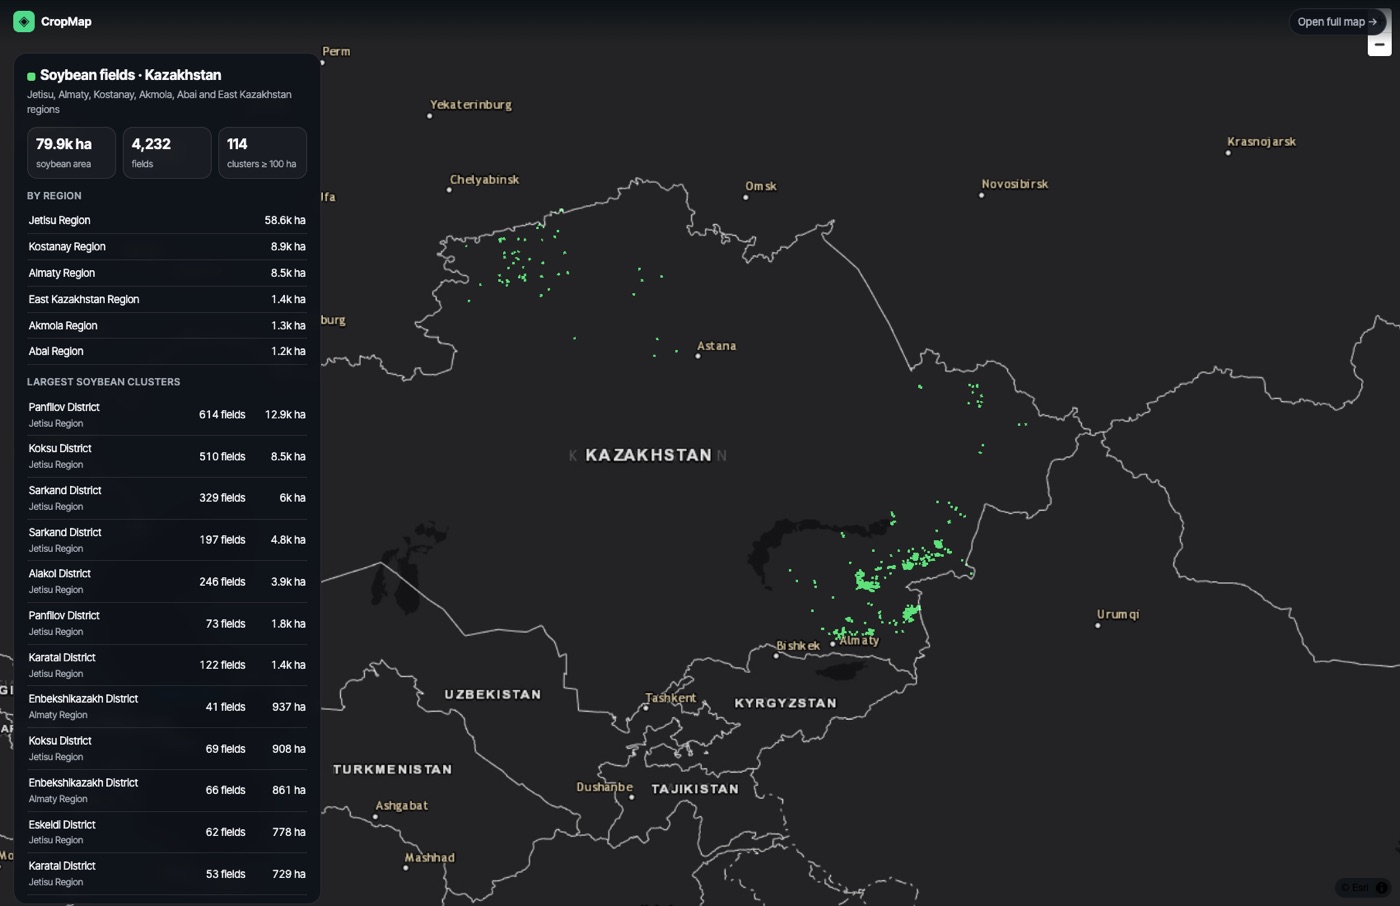Open Panfilov District cluster with 614 fields
The width and height of the screenshot is (1400, 906).
click(167, 414)
